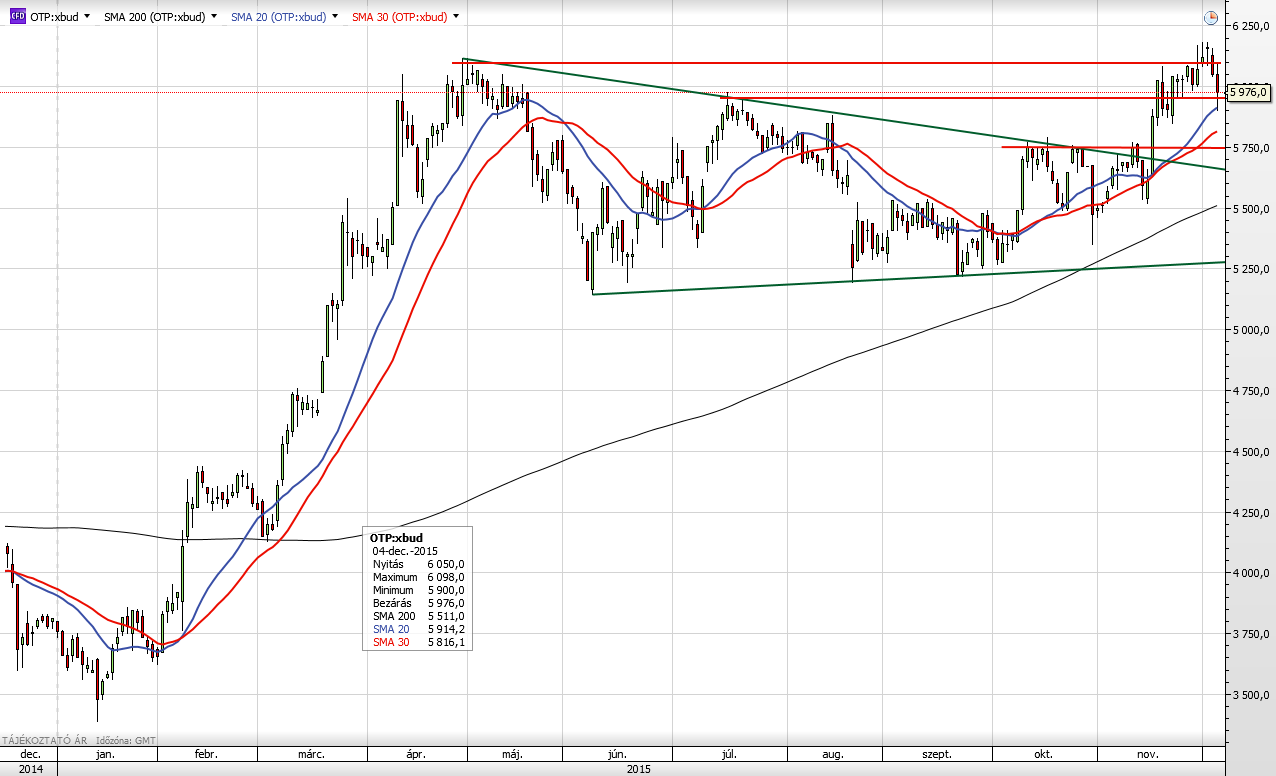Click the 5 000,0 price axis label
This screenshot has height=776, width=1276.
click(1251, 330)
